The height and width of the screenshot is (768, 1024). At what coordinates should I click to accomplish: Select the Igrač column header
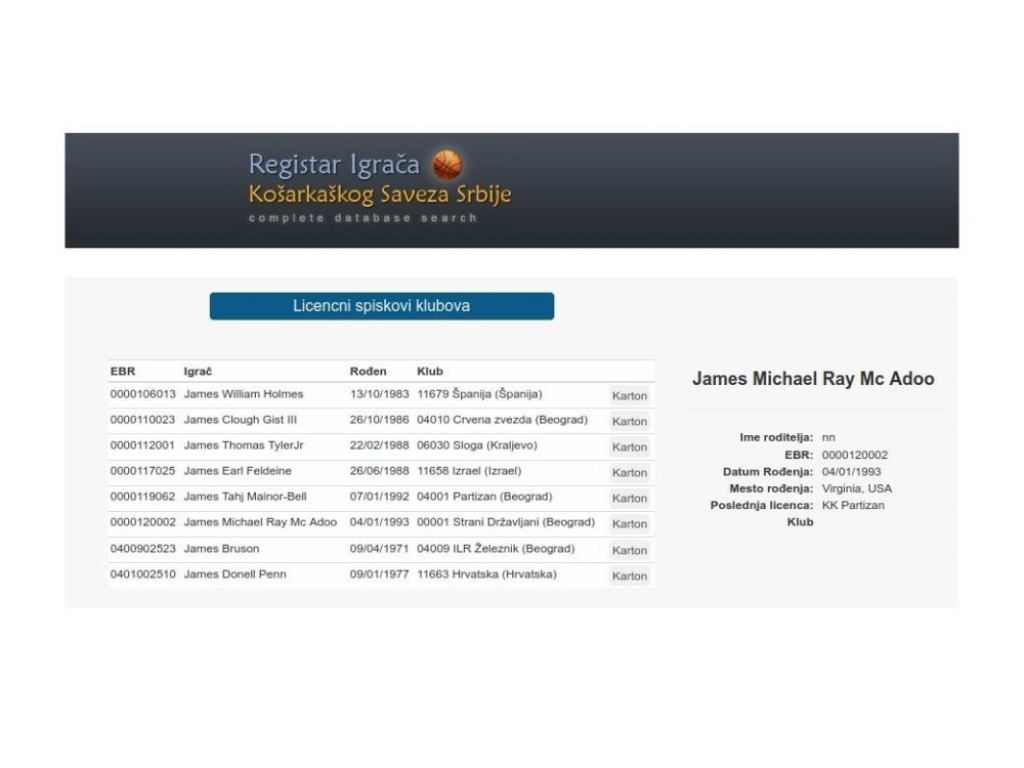[x=198, y=371]
